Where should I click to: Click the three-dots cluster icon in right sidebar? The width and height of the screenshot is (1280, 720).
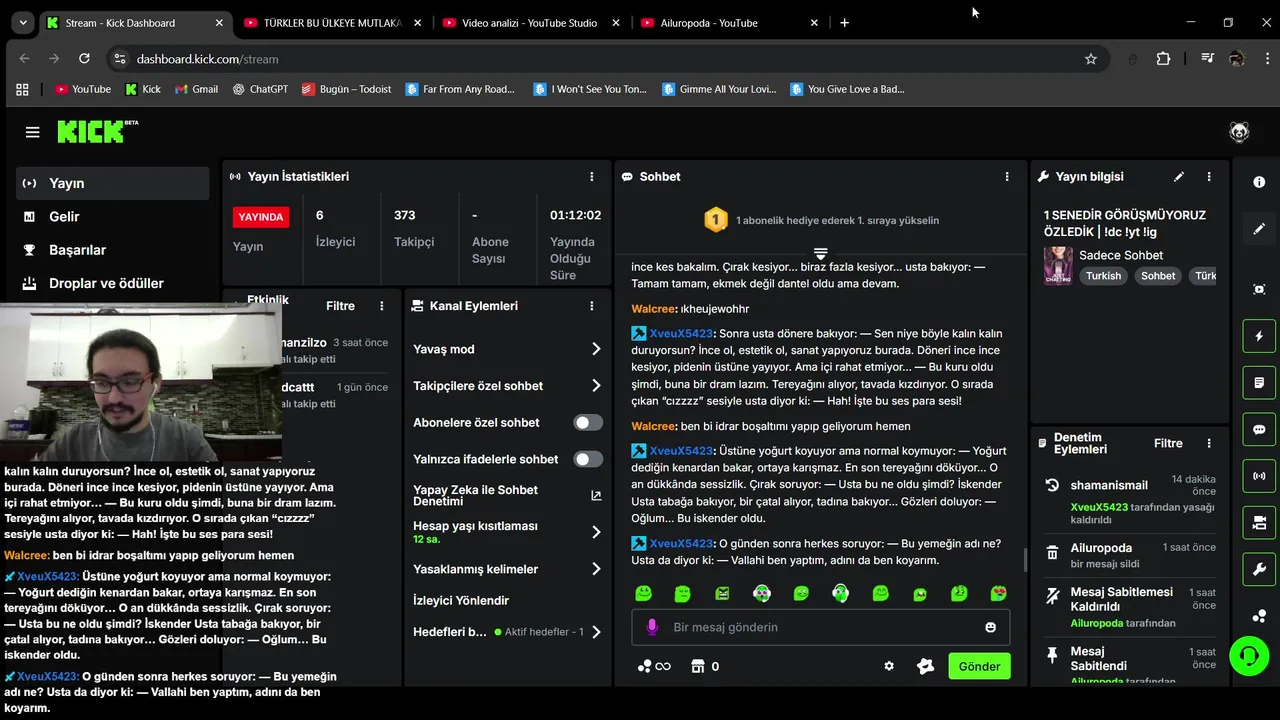point(1259,616)
